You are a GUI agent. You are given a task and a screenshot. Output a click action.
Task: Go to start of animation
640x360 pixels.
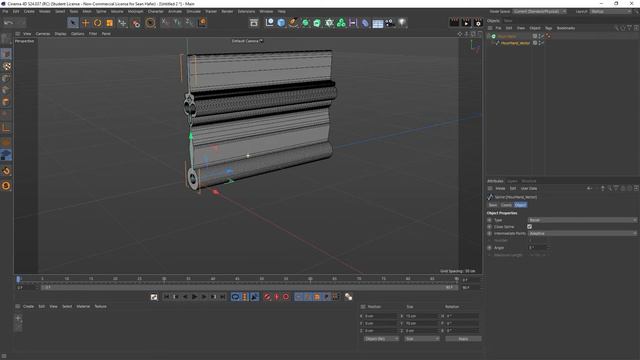[x=167, y=297]
